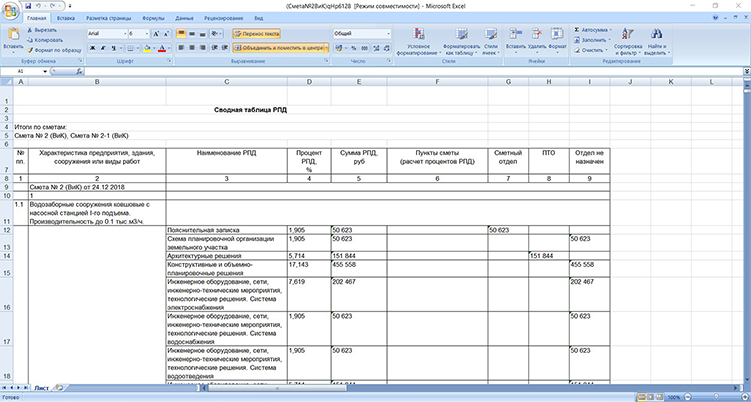Select the Лист sheet tab

tap(42, 386)
